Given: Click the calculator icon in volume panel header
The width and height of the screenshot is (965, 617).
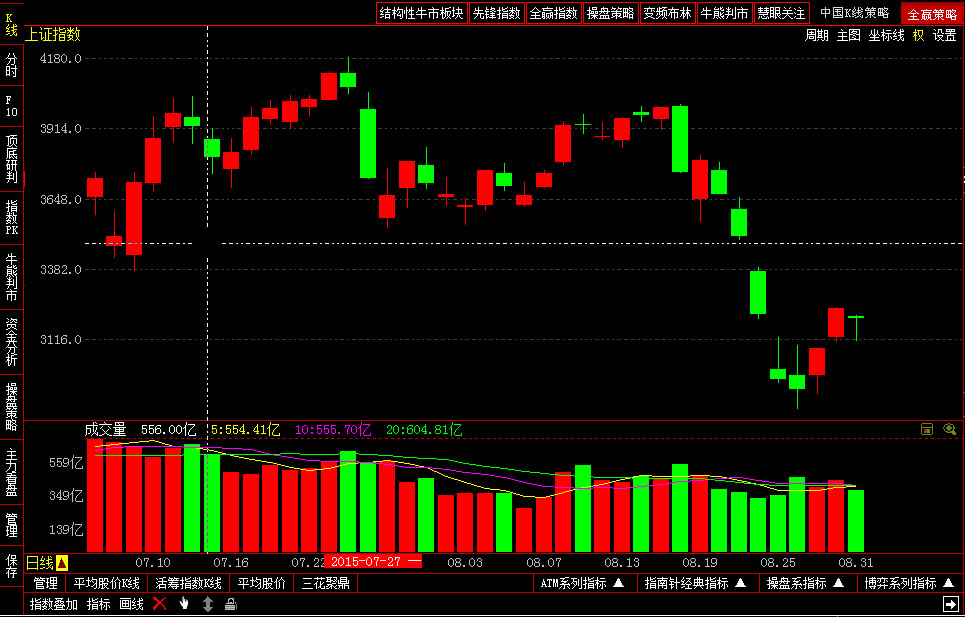Looking at the screenshot, I should 927,429.
